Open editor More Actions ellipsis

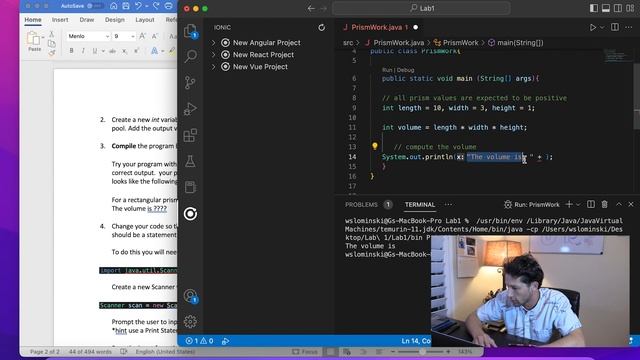[x=629, y=27]
